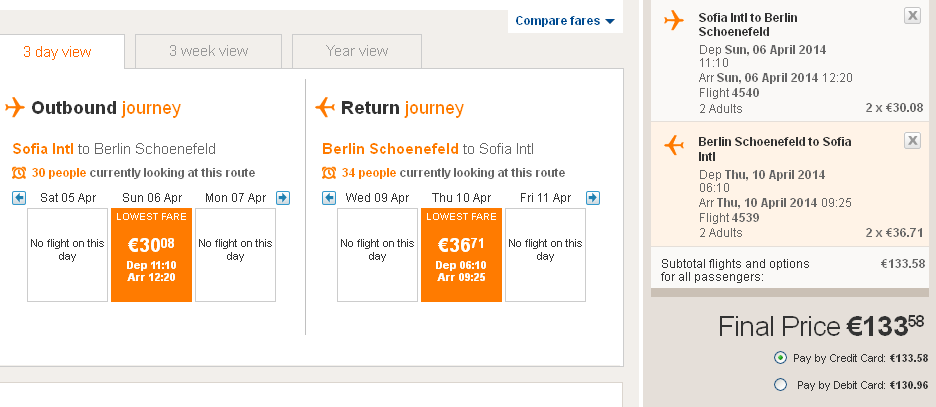The width and height of the screenshot is (936, 407).
Task: Select Pay by Credit Card option
Action: pyautogui.click(x=780, y=358)
